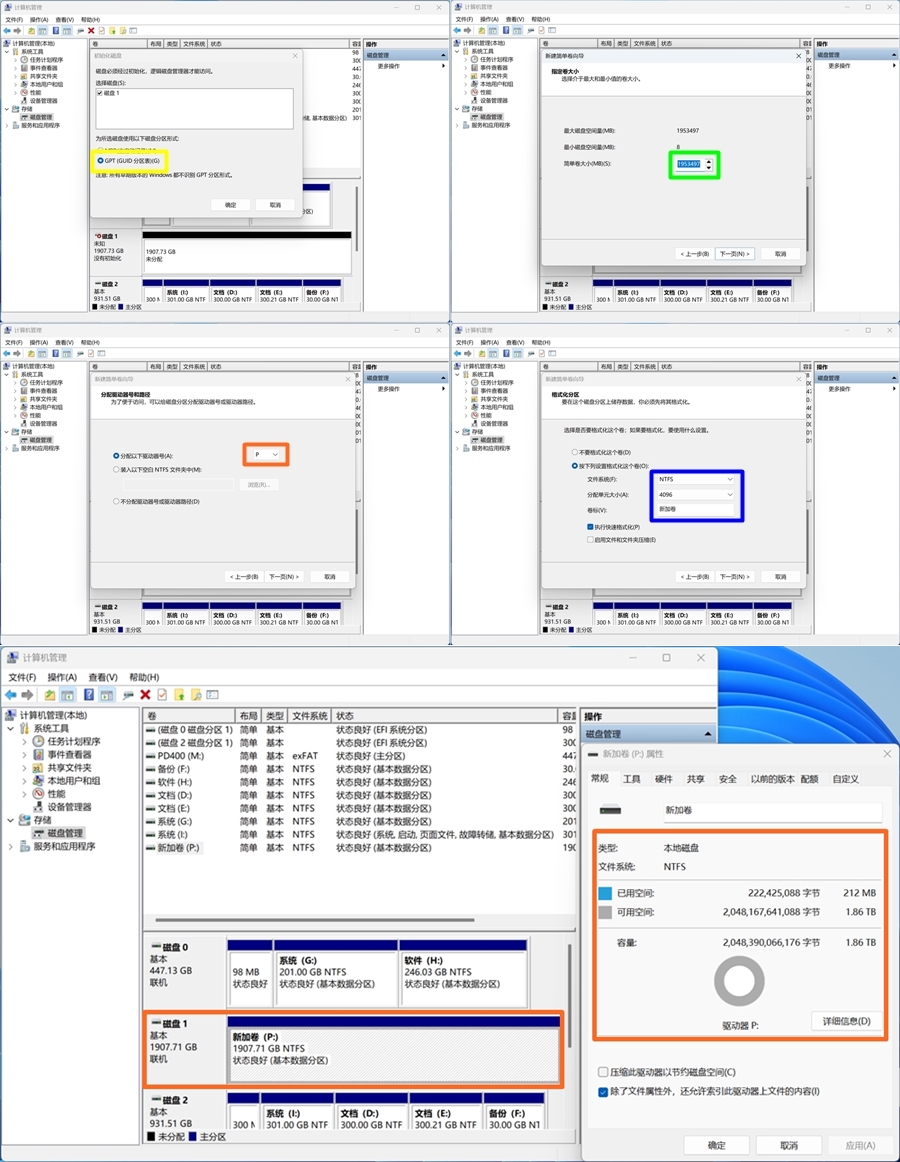Select the 装入以下空白 NTFS 文件夹中 radio button

click(x=116, y=470)
